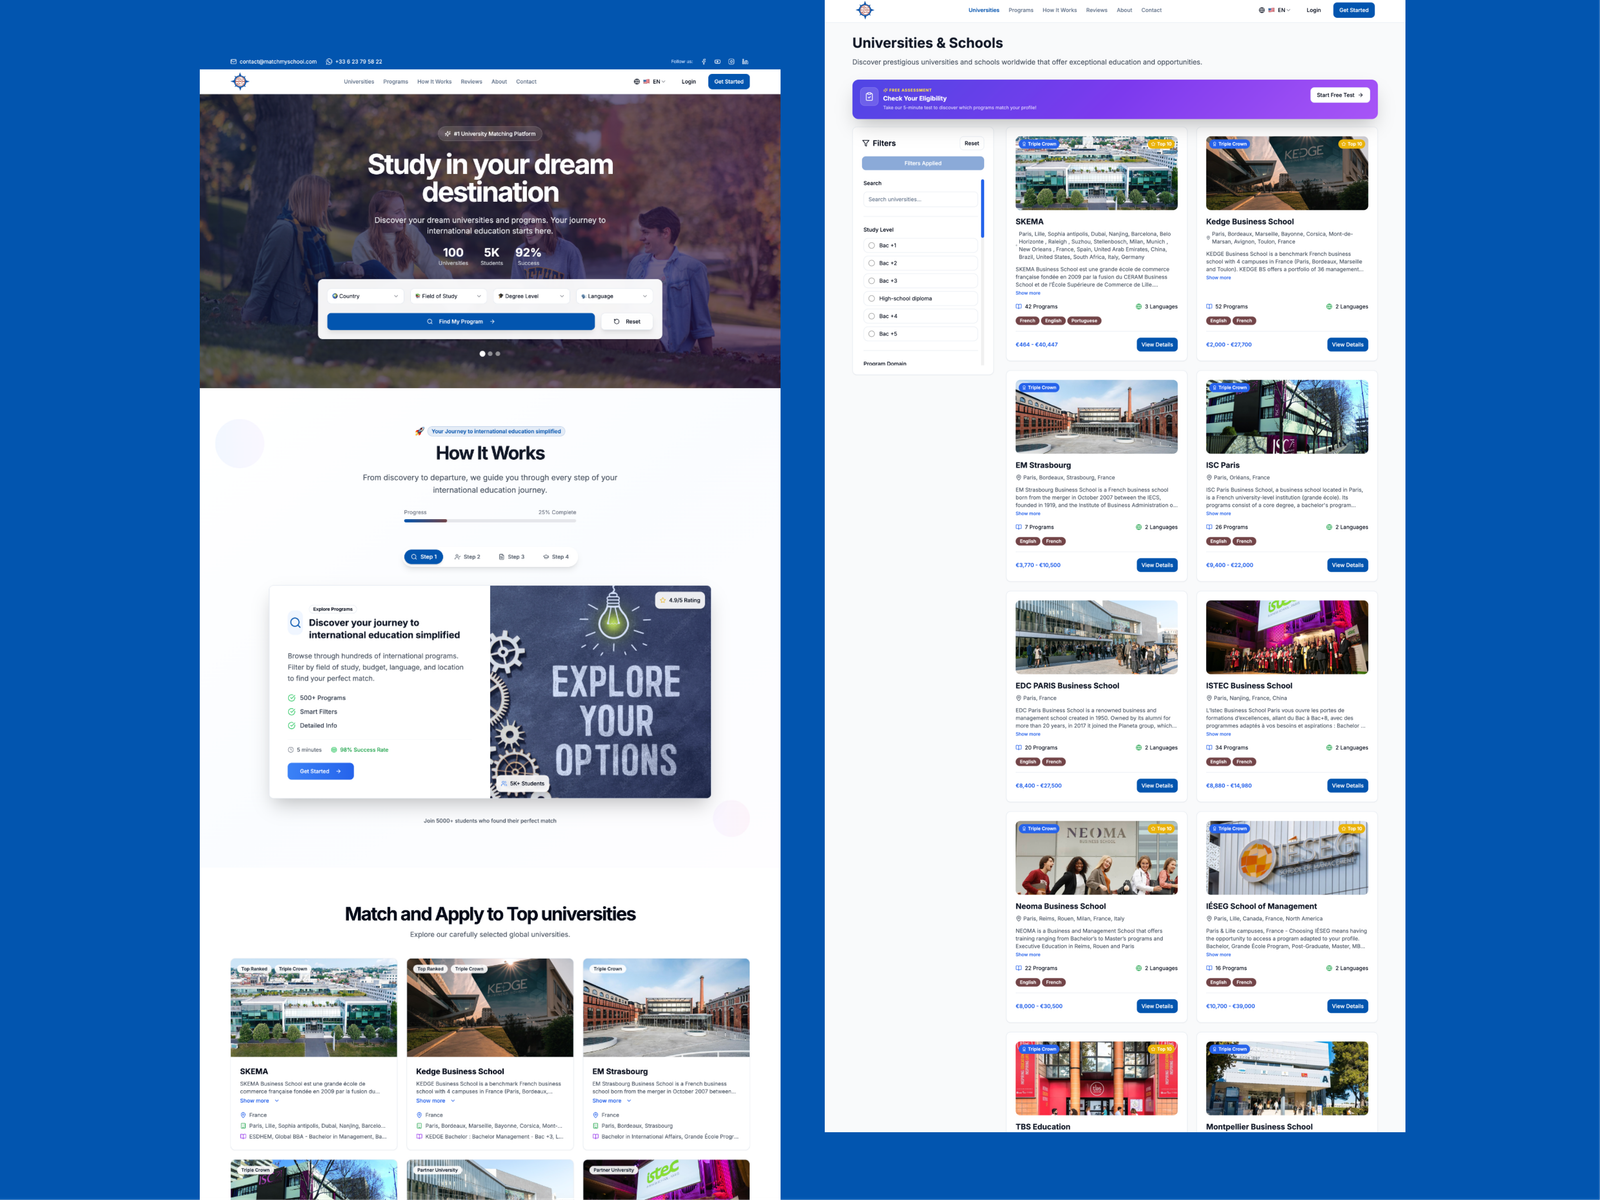
Task: Click the magnifier icon beside Discover your journey heading
Action: pyautogui.click(x=295, y=622)
